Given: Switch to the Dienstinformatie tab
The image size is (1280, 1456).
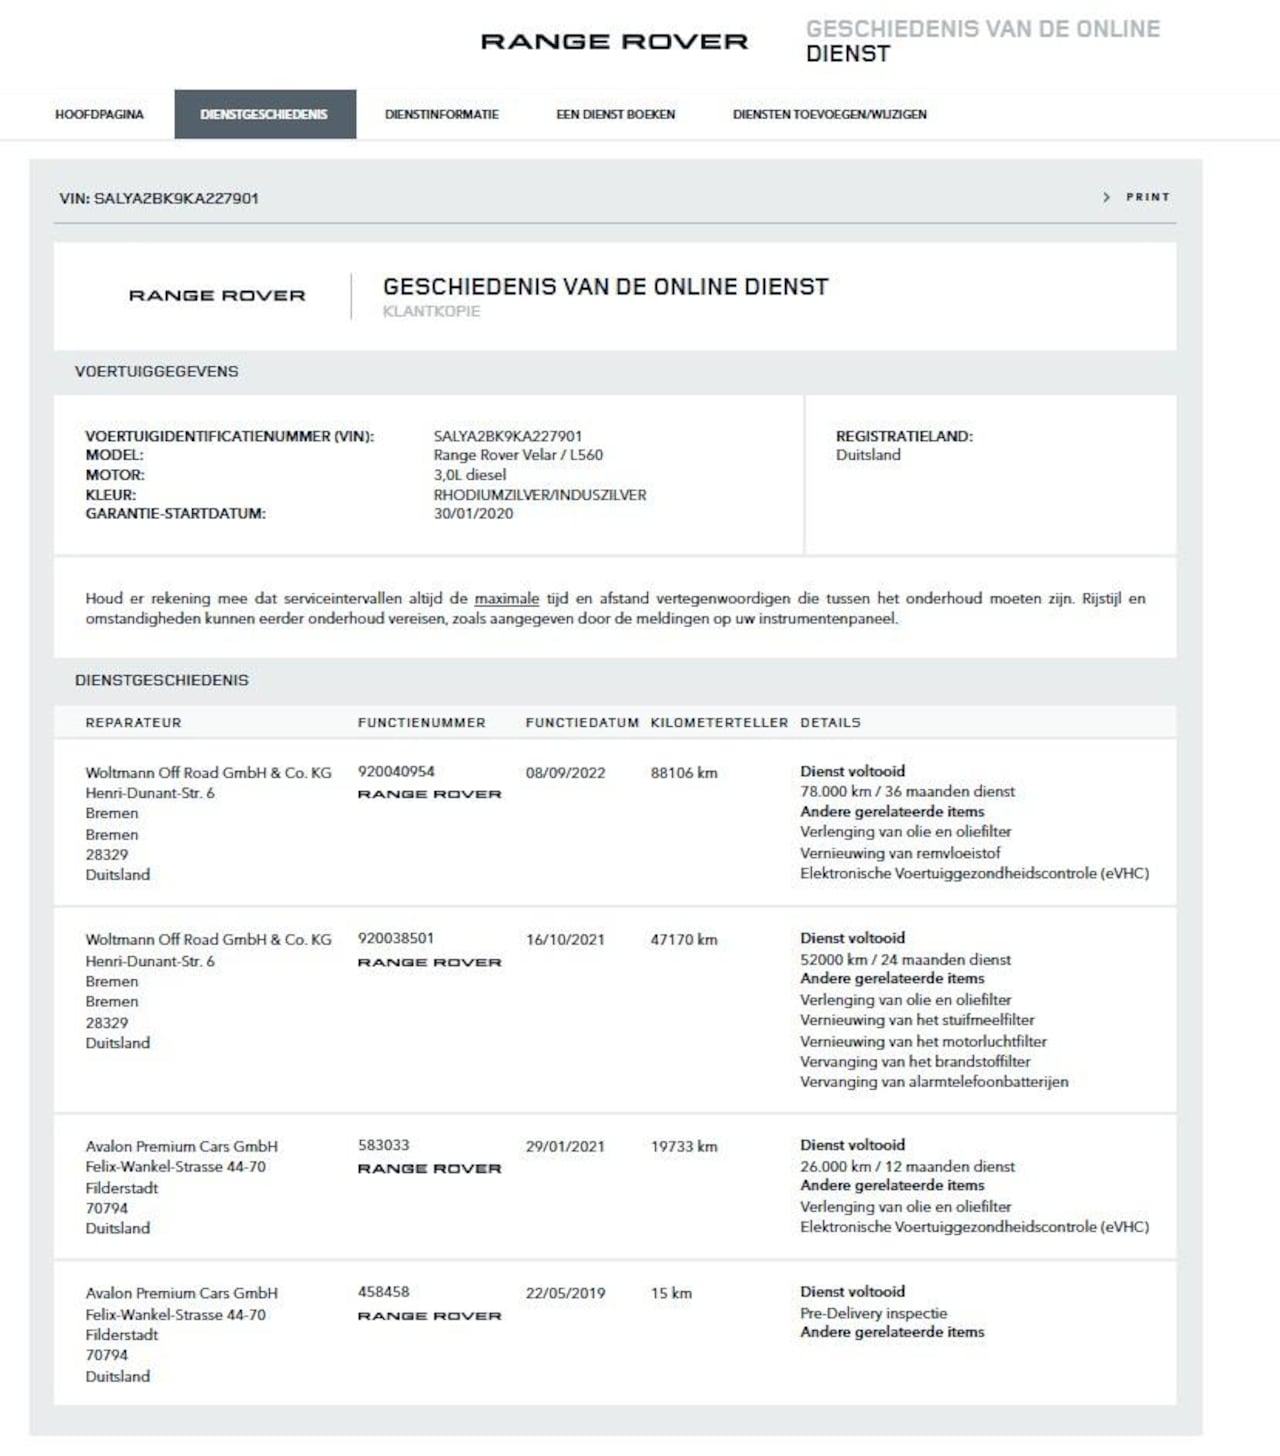Looking at the screenshot, I should [441, 115].
